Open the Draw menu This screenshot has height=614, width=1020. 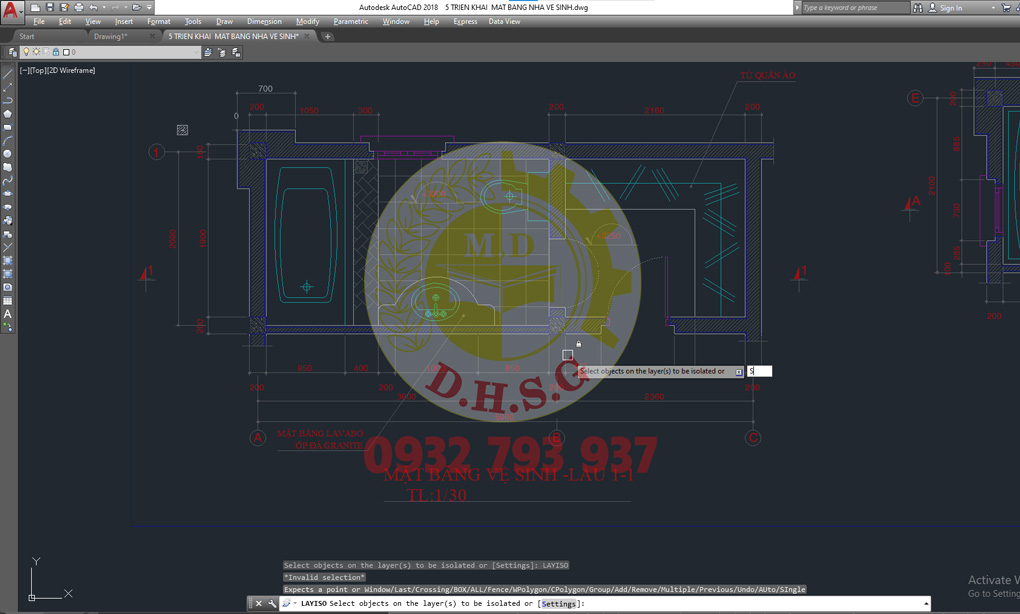(224, 21)
